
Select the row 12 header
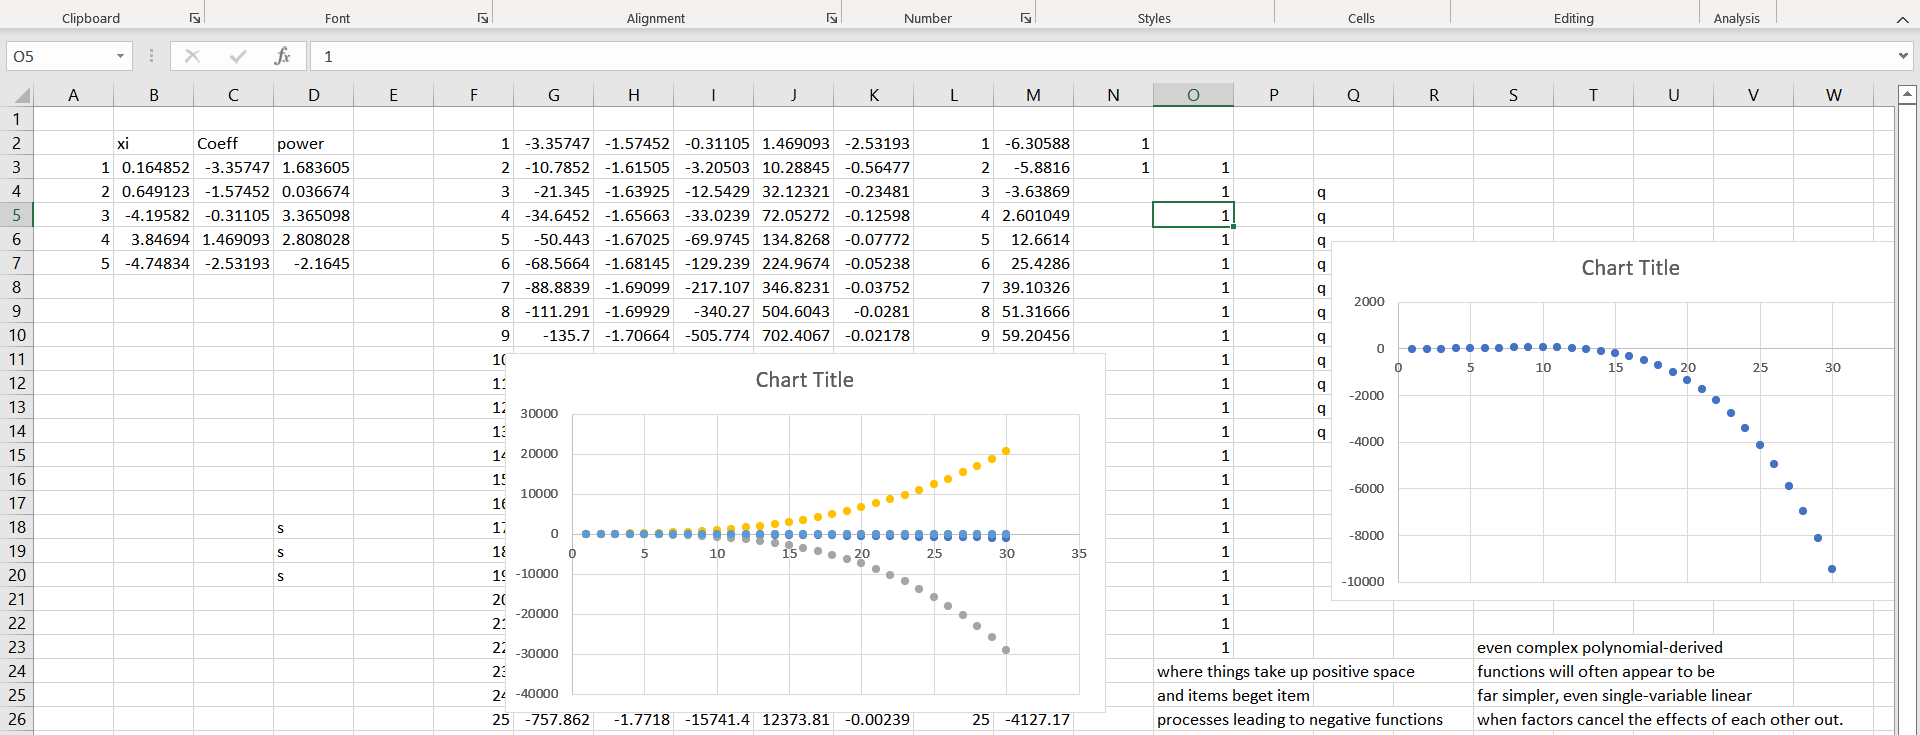pos(16,383)
